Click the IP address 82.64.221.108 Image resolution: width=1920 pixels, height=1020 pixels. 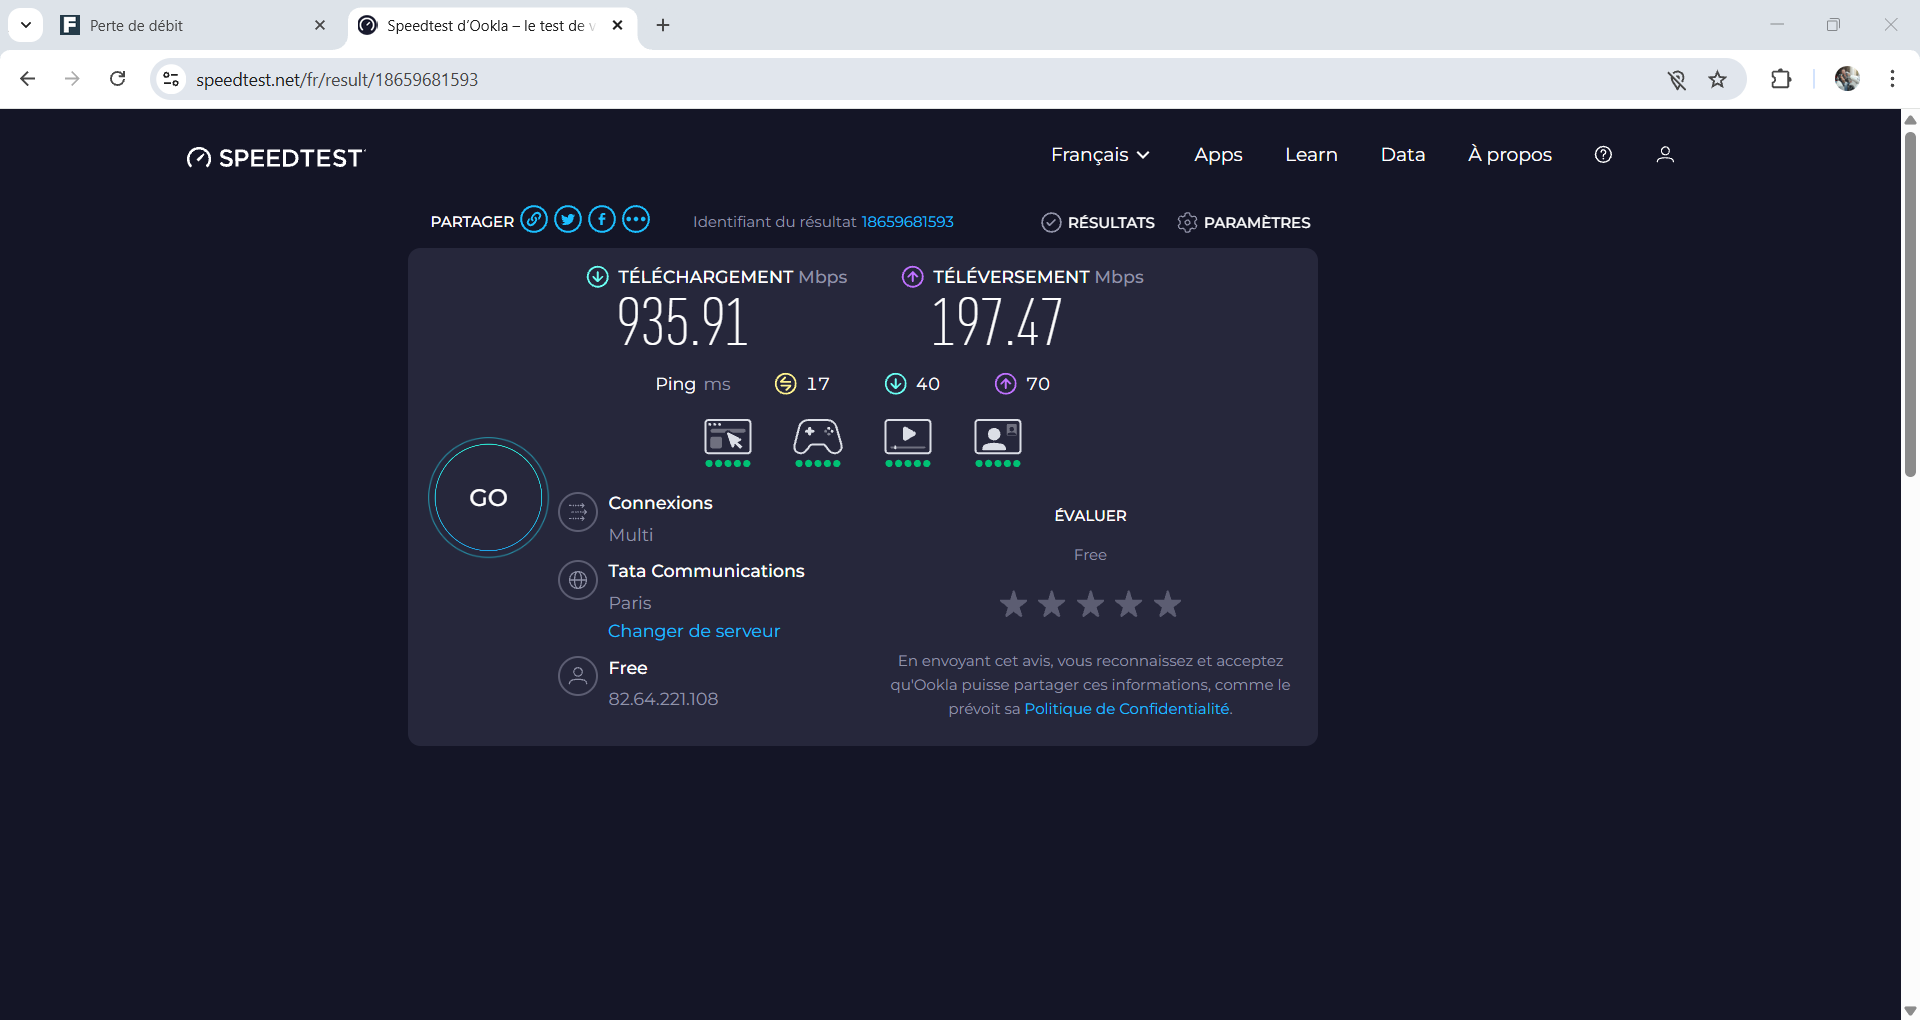pyautogui.click(x=663, y=699)
